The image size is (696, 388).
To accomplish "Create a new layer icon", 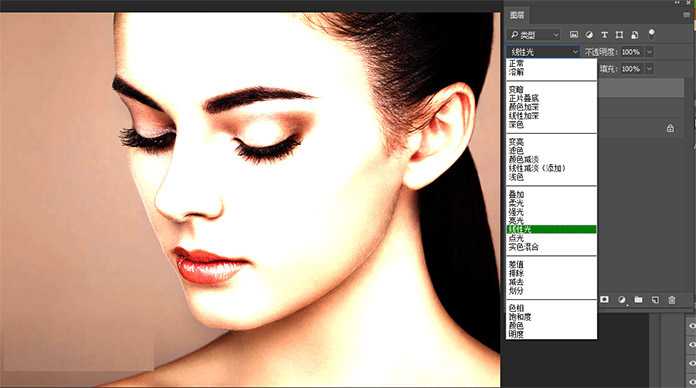I will [x=655, y=300].
